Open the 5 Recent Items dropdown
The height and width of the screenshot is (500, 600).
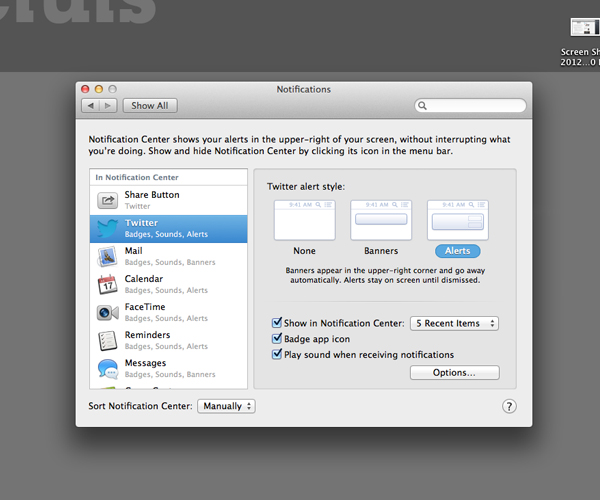point(454,323)
